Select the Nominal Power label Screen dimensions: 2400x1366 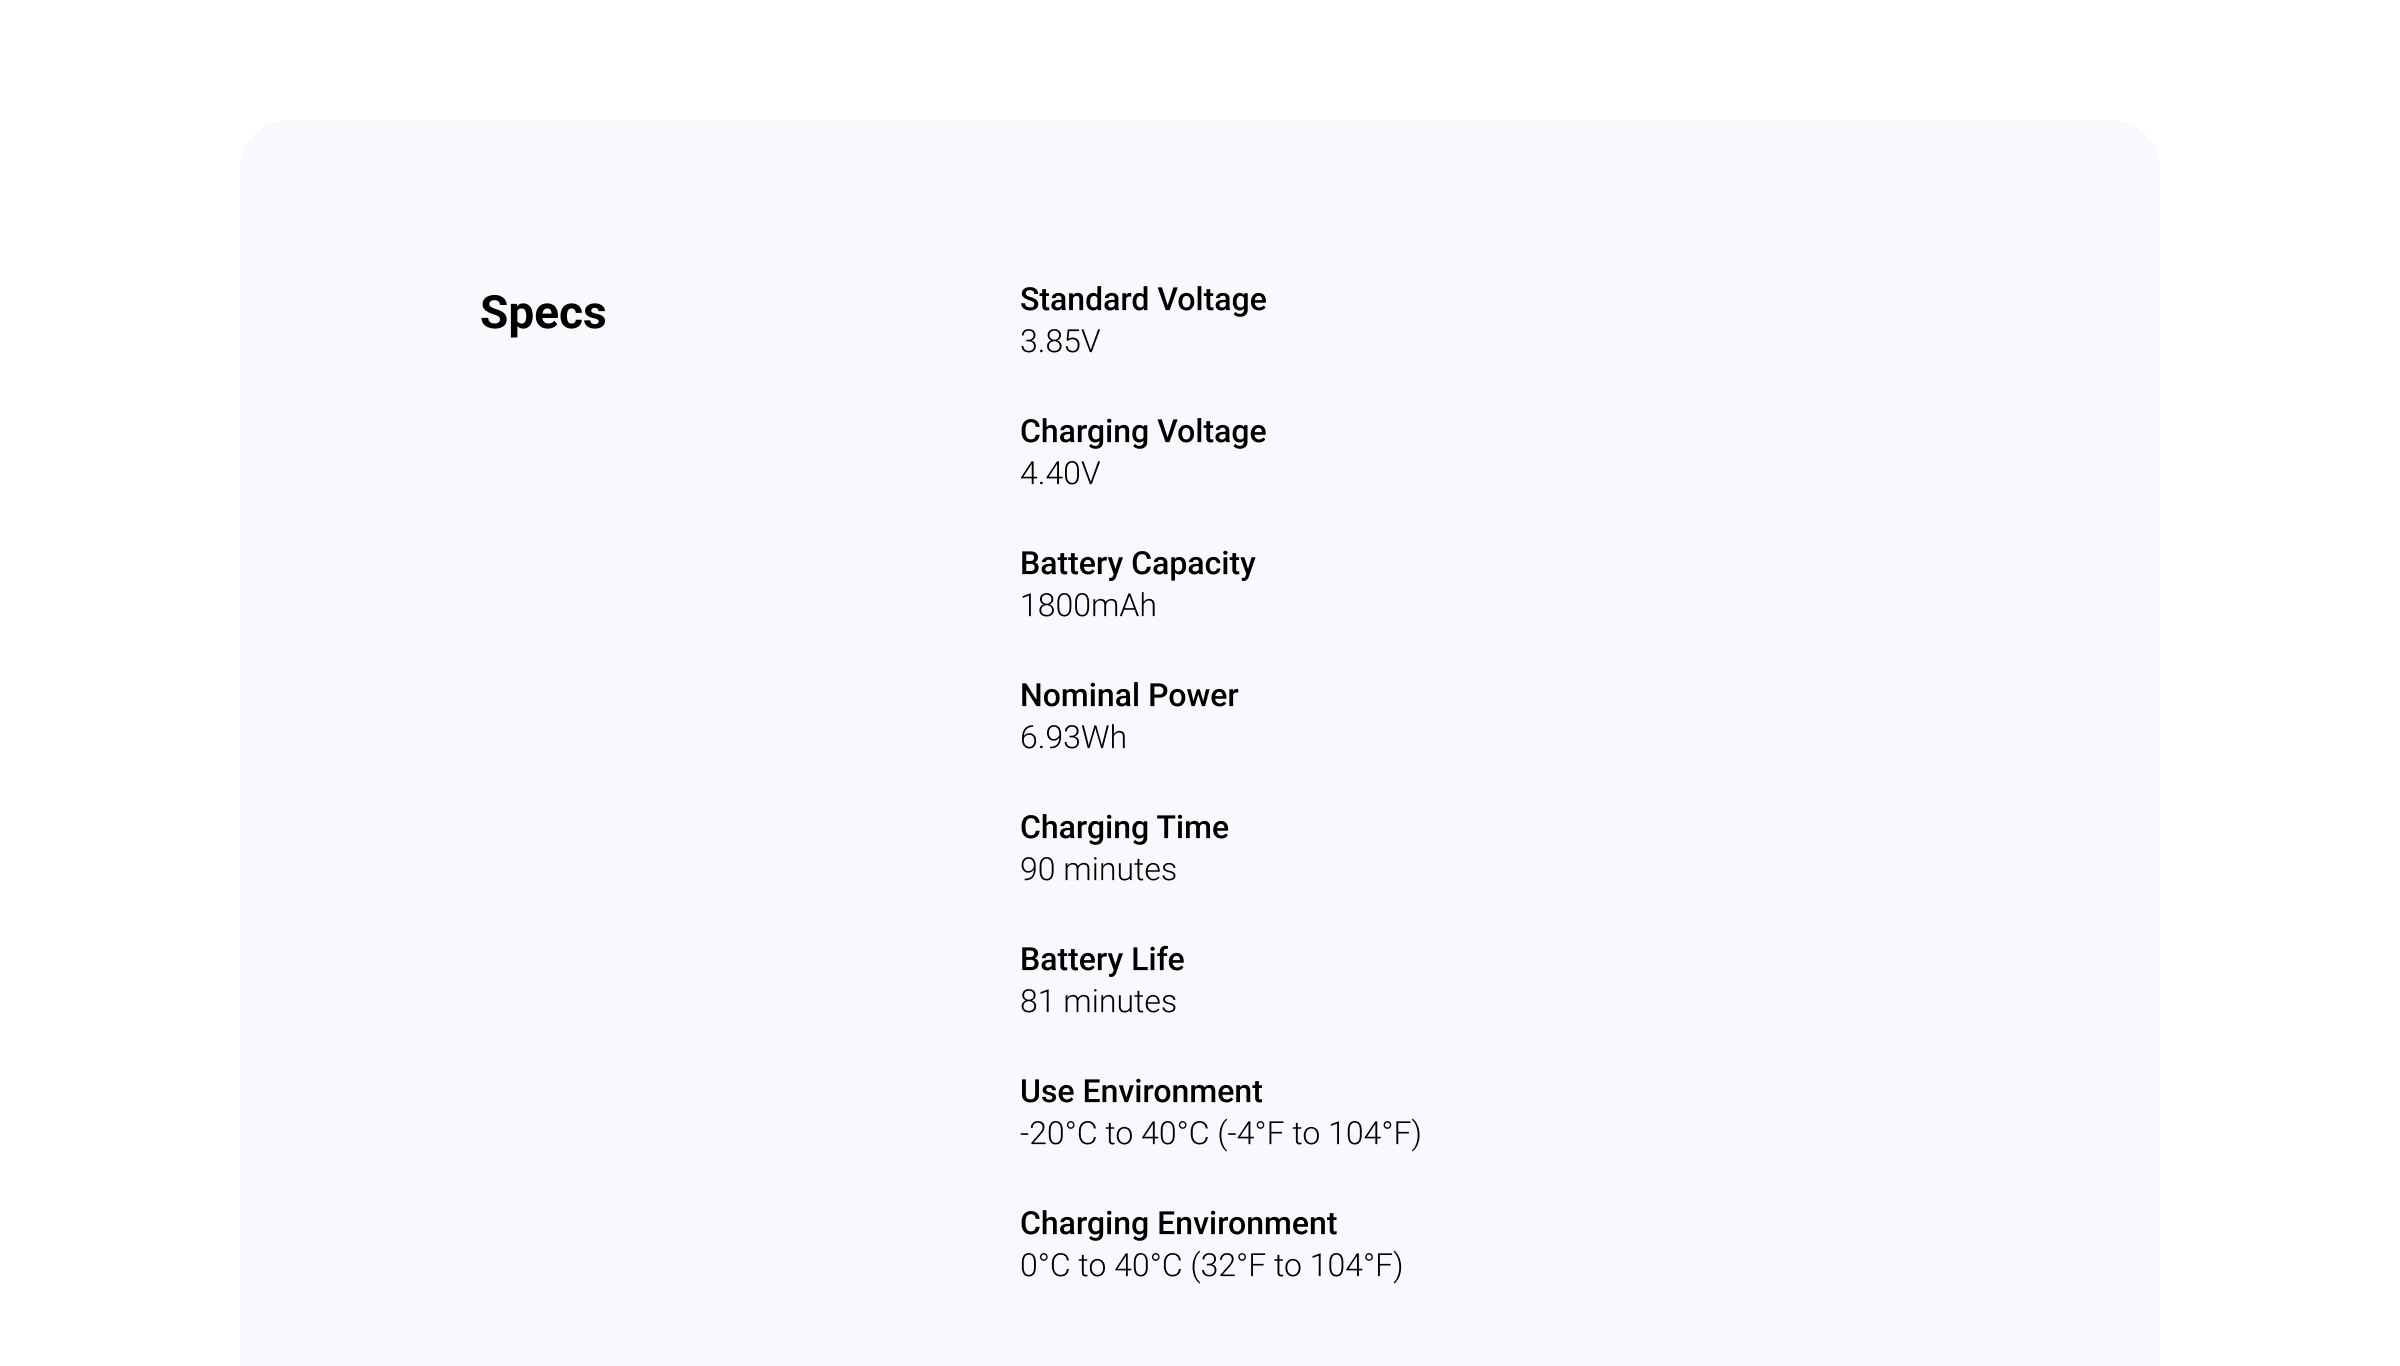tap(1129, 695)
